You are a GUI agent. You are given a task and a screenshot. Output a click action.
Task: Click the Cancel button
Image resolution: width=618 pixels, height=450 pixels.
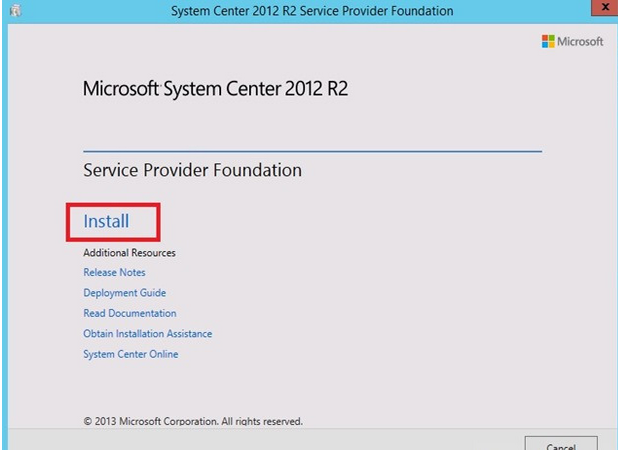[561, 444]
